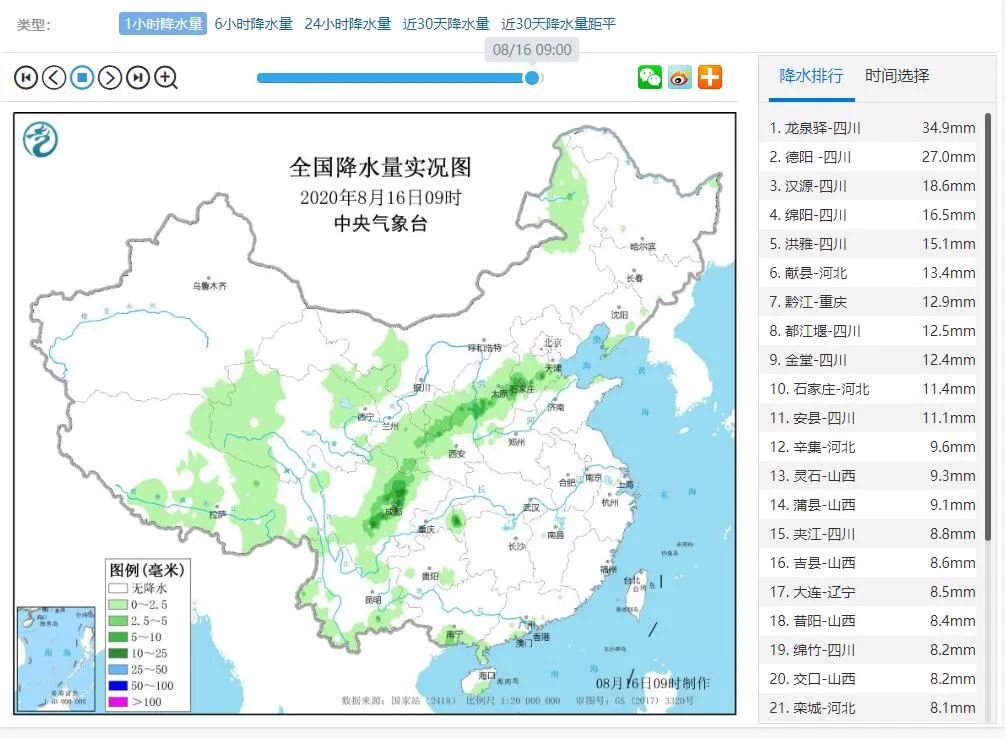Select ranking row 吉县-山西
The height and width of the screenshot is (739, 1006).
click(x=872, y=563)
